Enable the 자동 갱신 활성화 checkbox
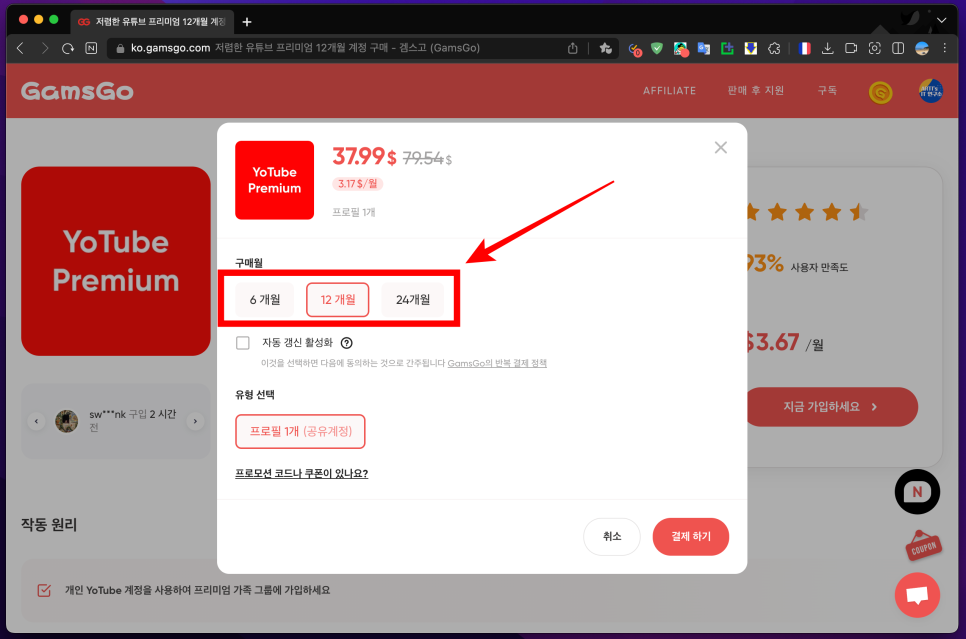Viewport: 966px width, 639px height. [243, 343]
